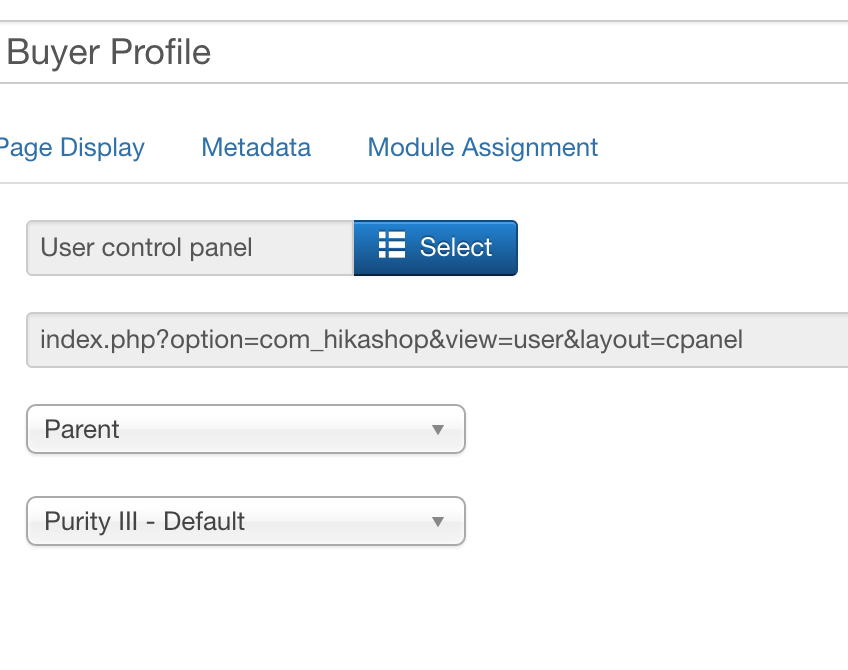Click the Parent dropdown arrow

click(x=437, y=430)
